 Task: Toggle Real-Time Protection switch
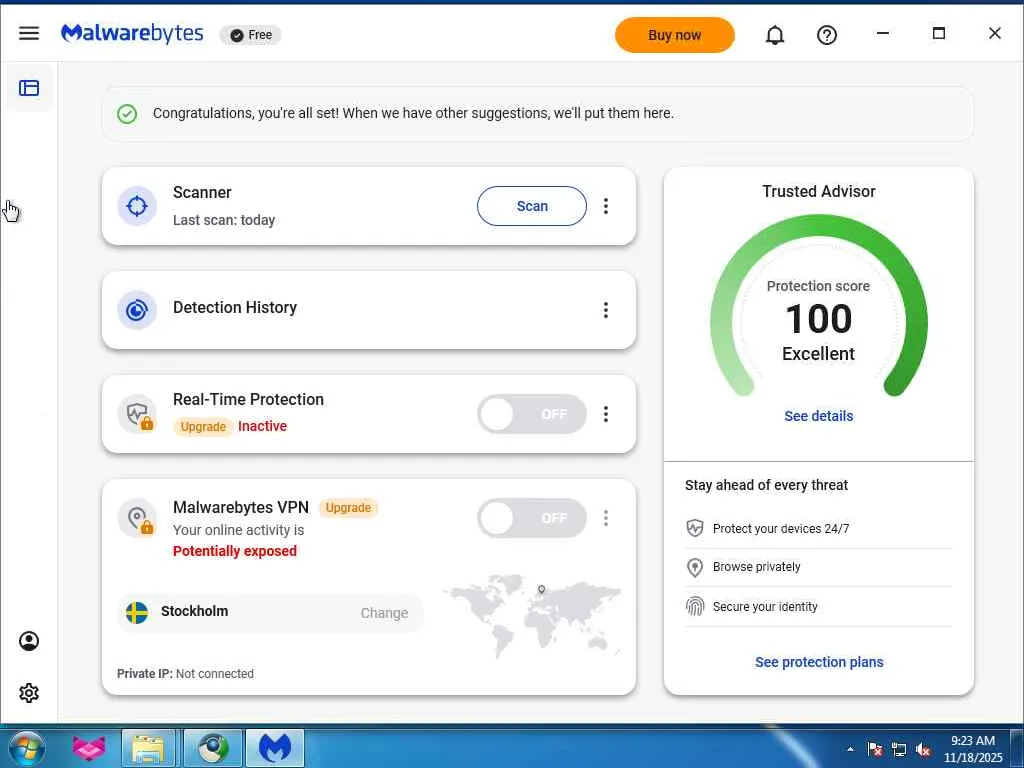coord(532,414)
